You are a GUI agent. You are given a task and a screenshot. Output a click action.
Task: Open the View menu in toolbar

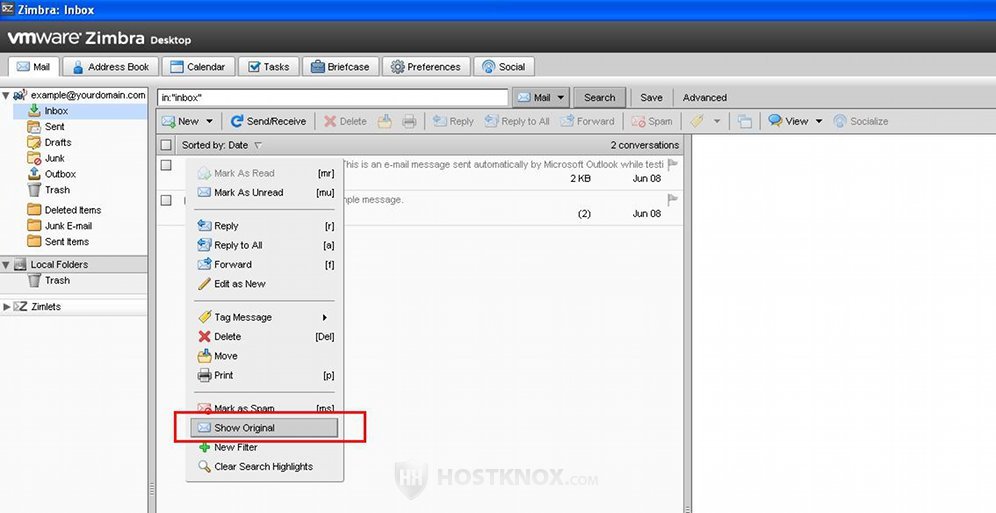click(795, 121)
